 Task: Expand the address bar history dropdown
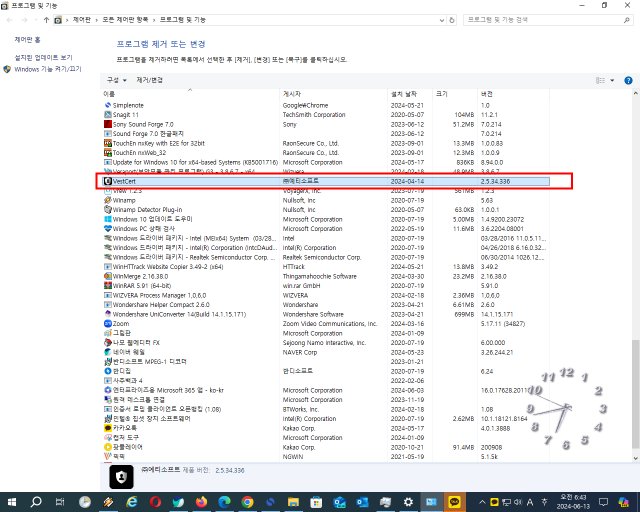[442, 20]
